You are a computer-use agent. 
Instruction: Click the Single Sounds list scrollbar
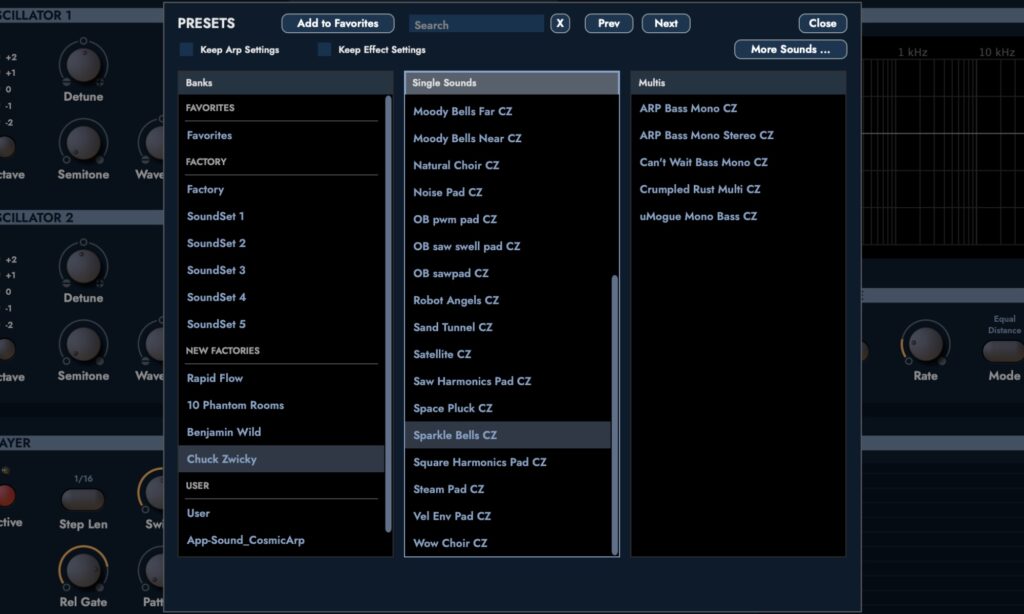pos(615,415)
